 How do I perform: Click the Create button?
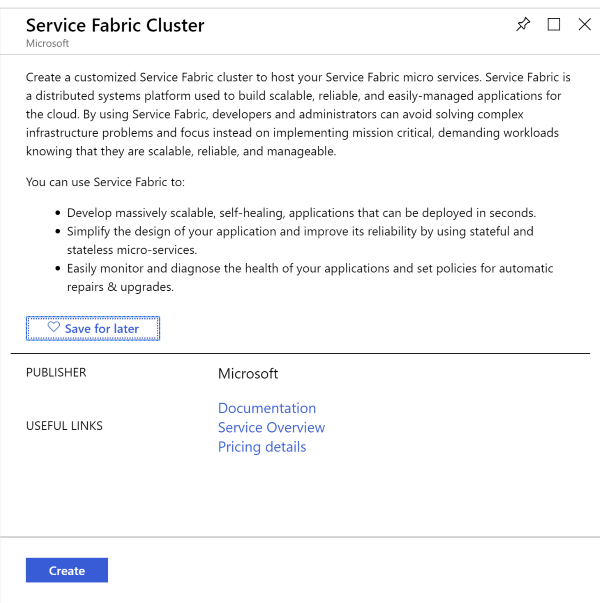click(x=67, y=571)
